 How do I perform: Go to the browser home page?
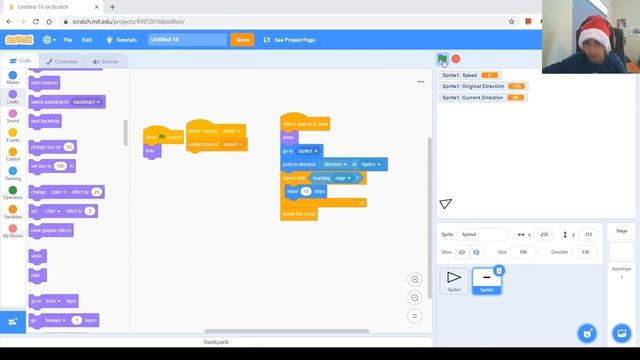(x=49, y=22)
